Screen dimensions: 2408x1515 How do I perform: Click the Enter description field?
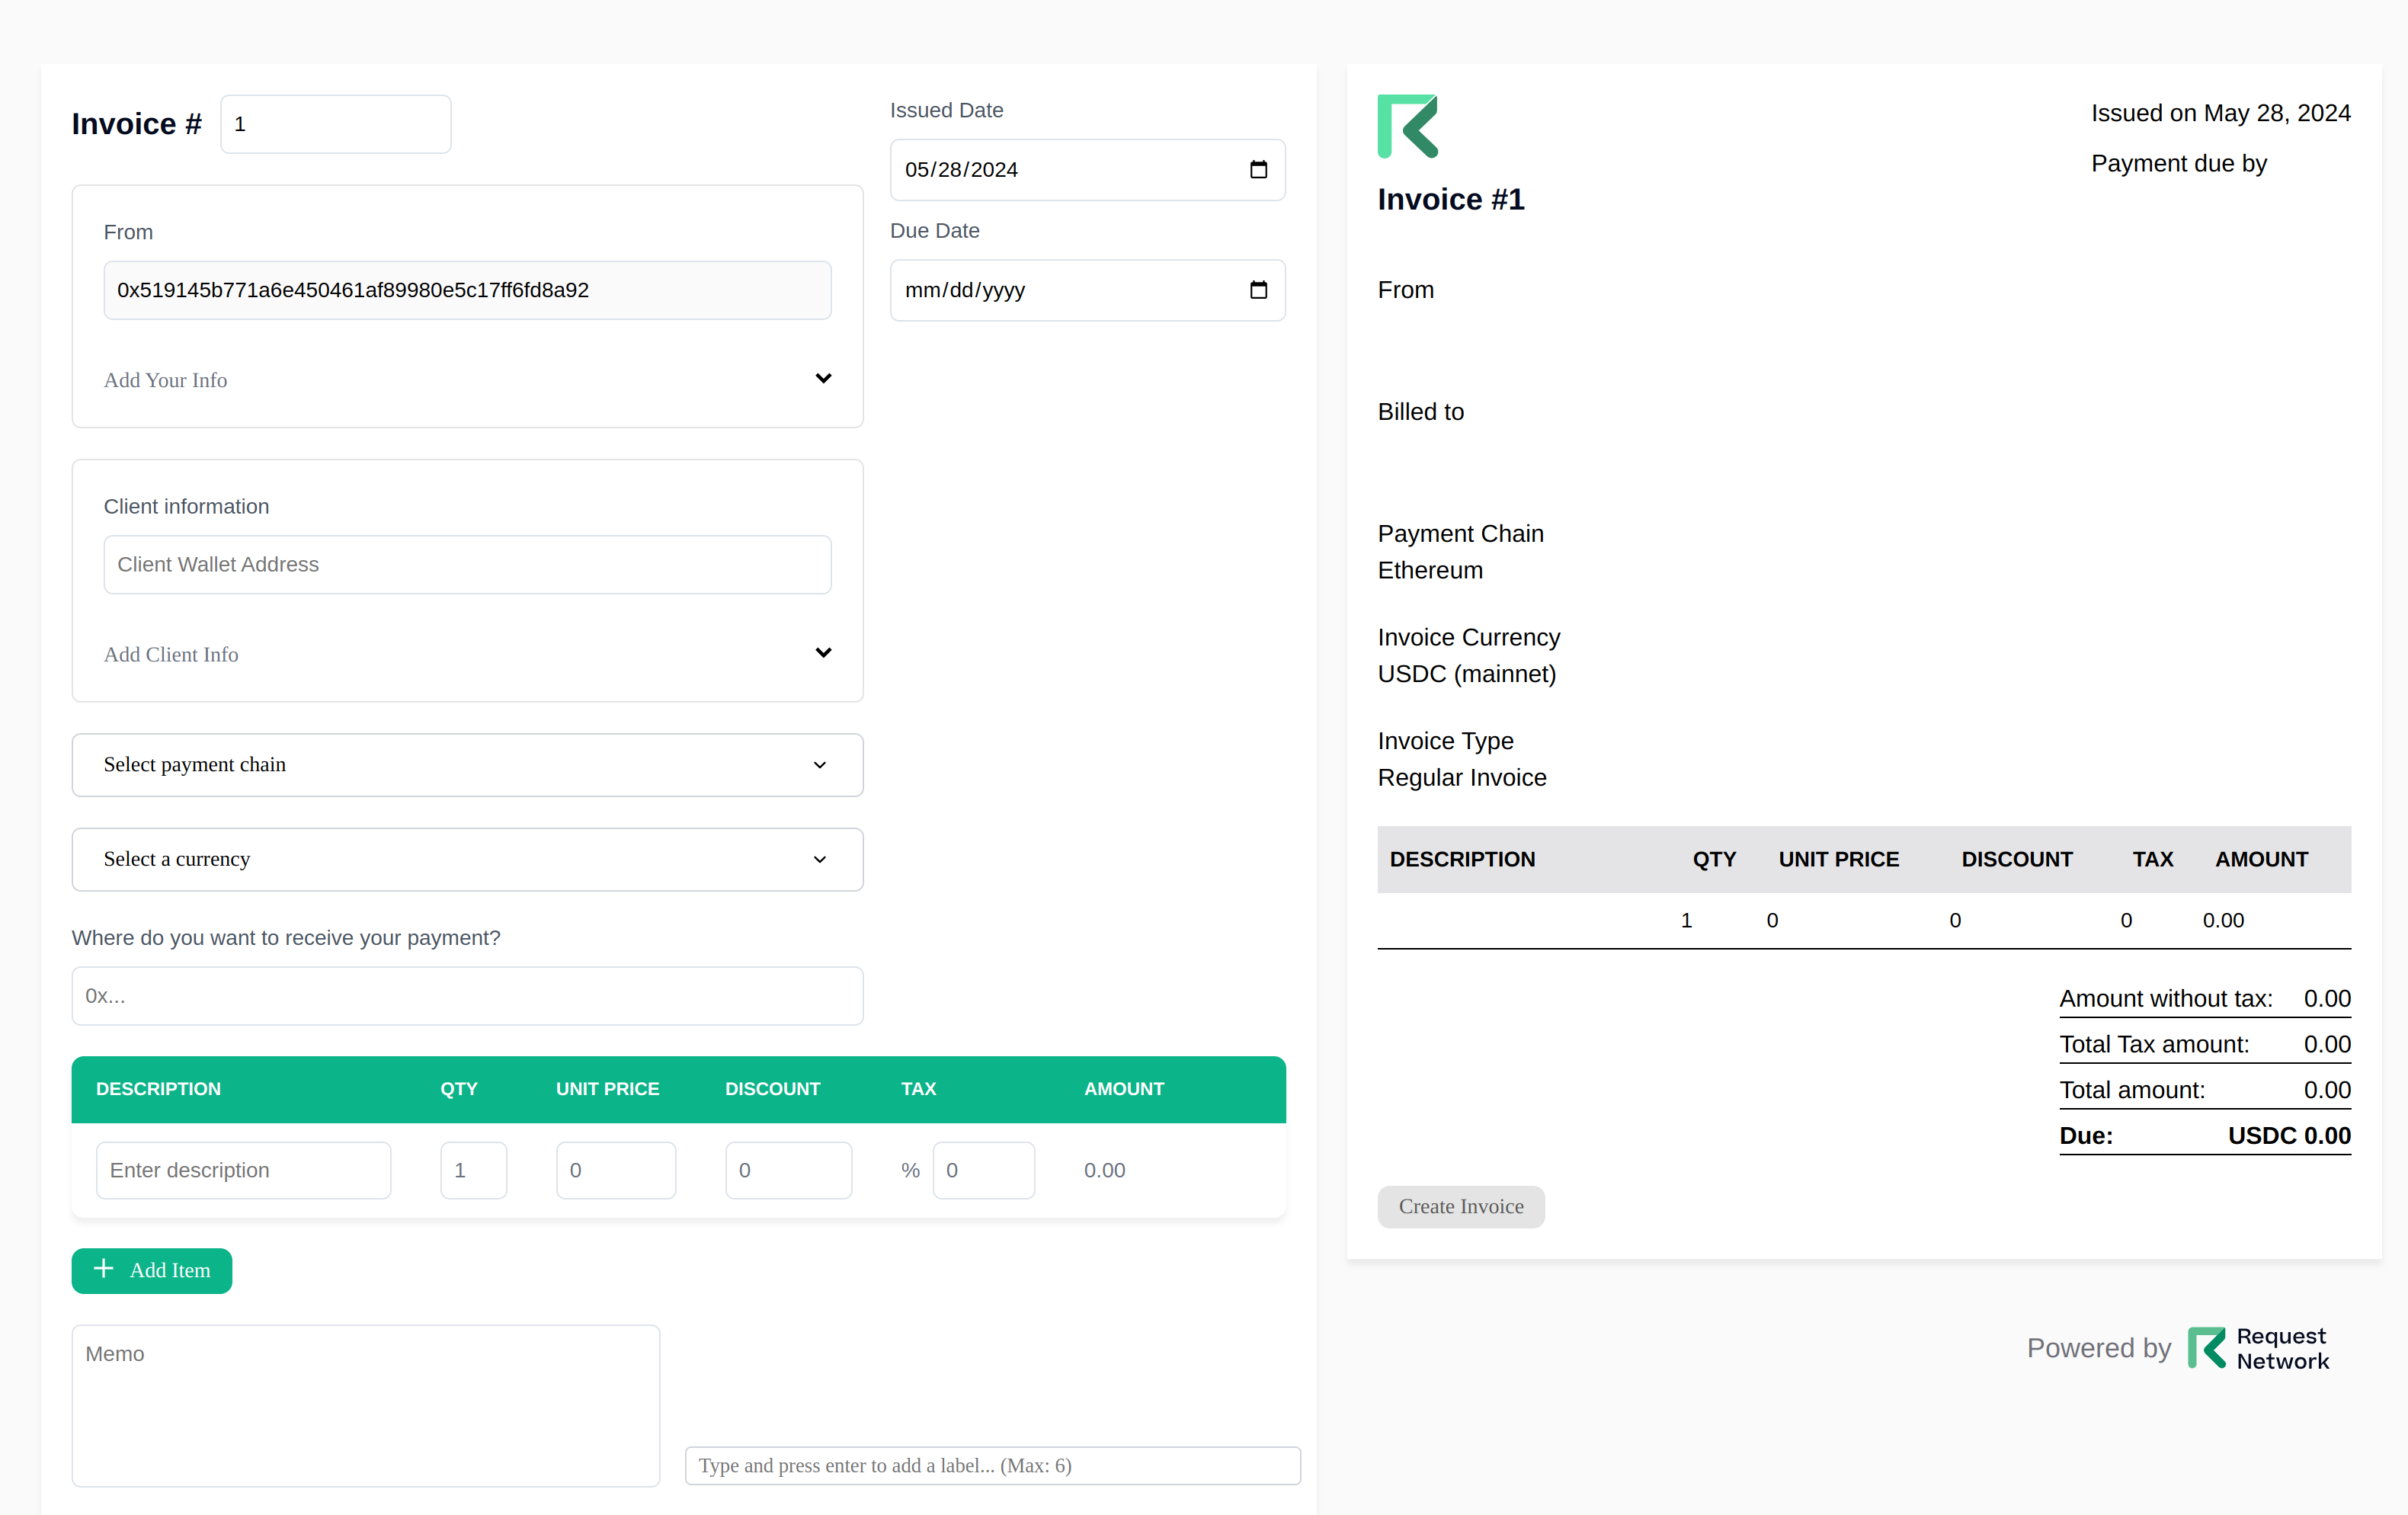(243, 1170)
